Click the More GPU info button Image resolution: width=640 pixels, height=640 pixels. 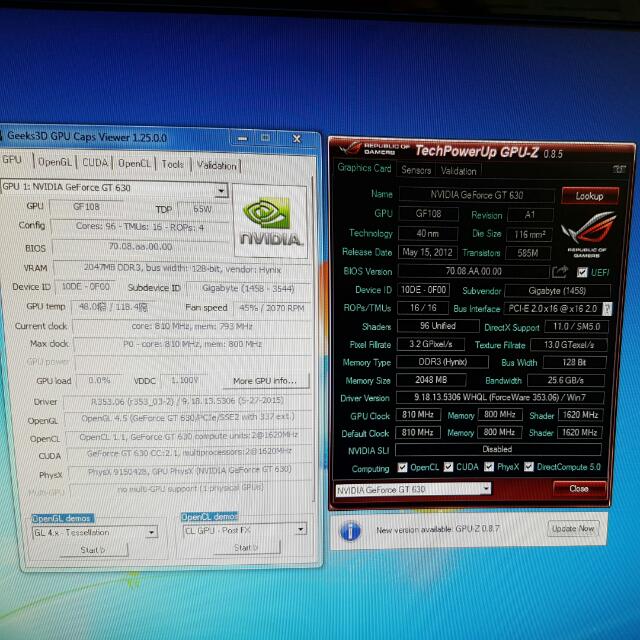(x=265, y=381)
